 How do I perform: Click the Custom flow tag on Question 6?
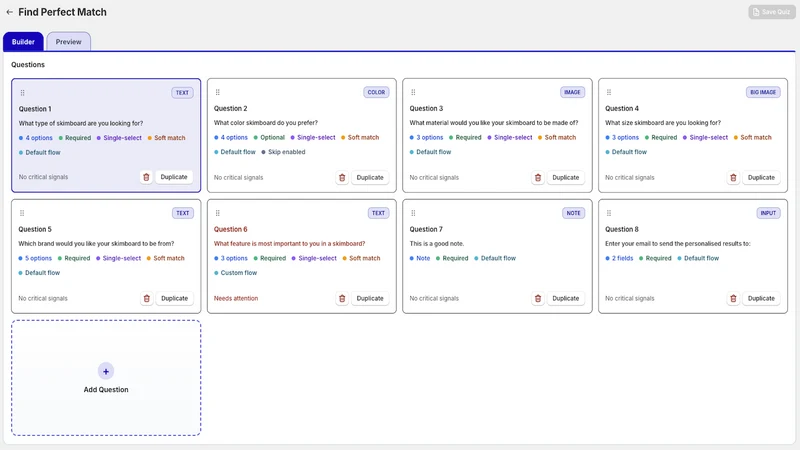235,273
